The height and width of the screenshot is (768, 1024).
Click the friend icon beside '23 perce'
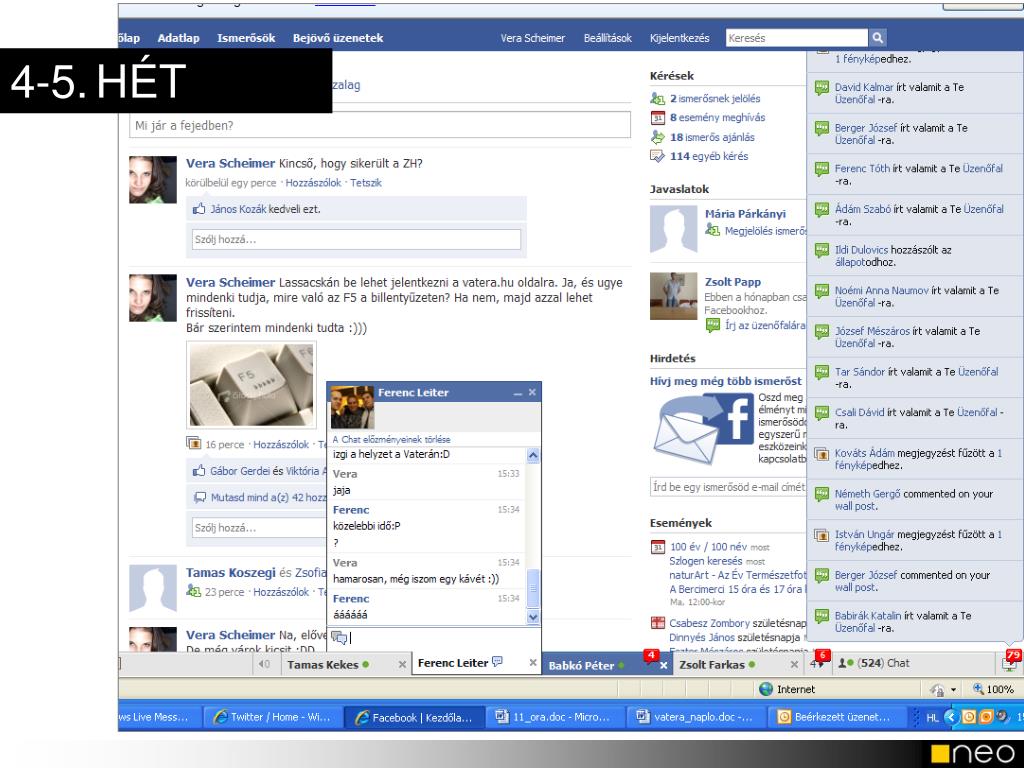coord(193,591)
